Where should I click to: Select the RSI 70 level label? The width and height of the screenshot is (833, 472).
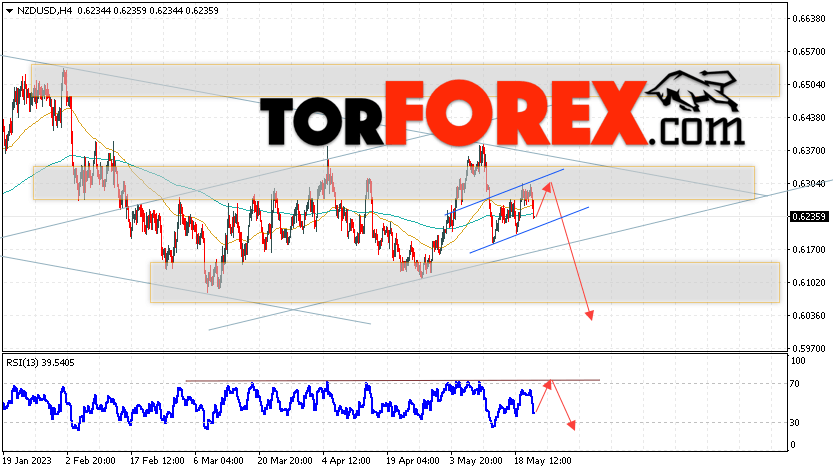pyautogui.click(x=795, y=383)
